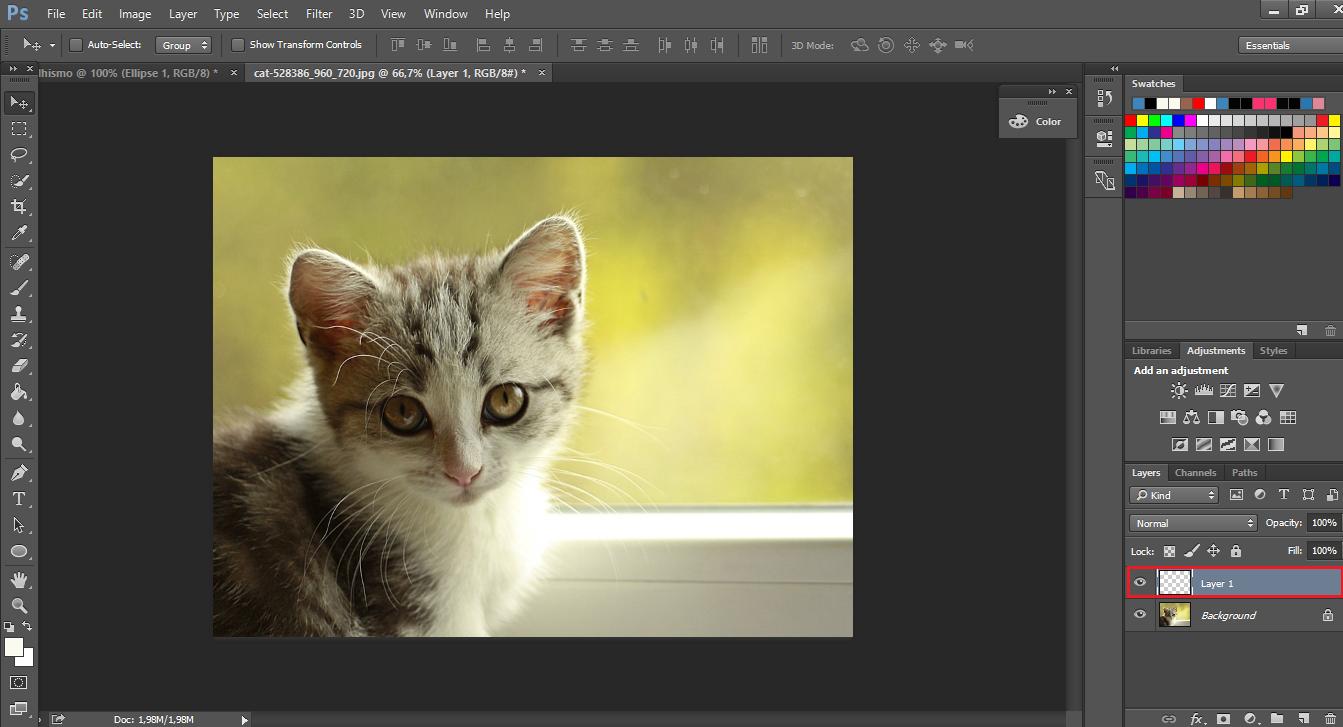Open the Filter menu
Screen dimensions: 1343x727
click(x=319, y=14)
